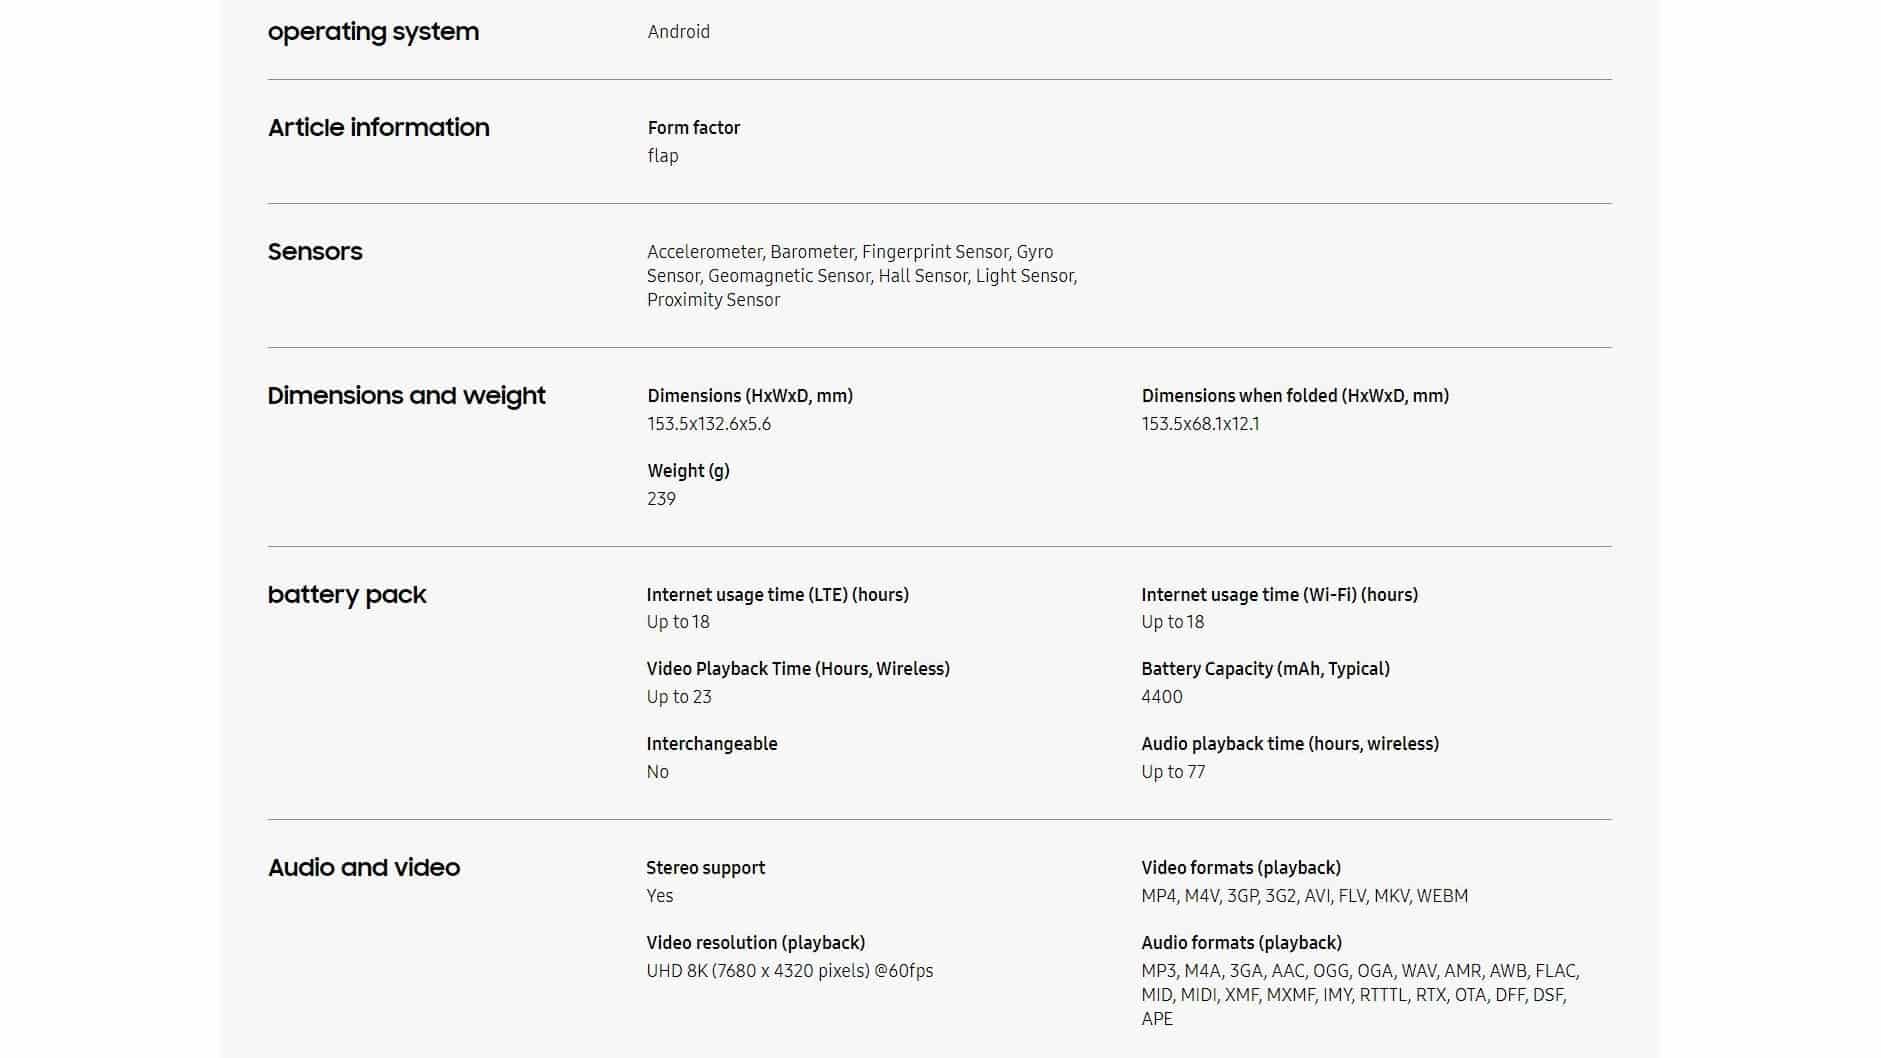Click the 'Weight (g)' label
This screenshot has width=1881, height=1058.
688,471
